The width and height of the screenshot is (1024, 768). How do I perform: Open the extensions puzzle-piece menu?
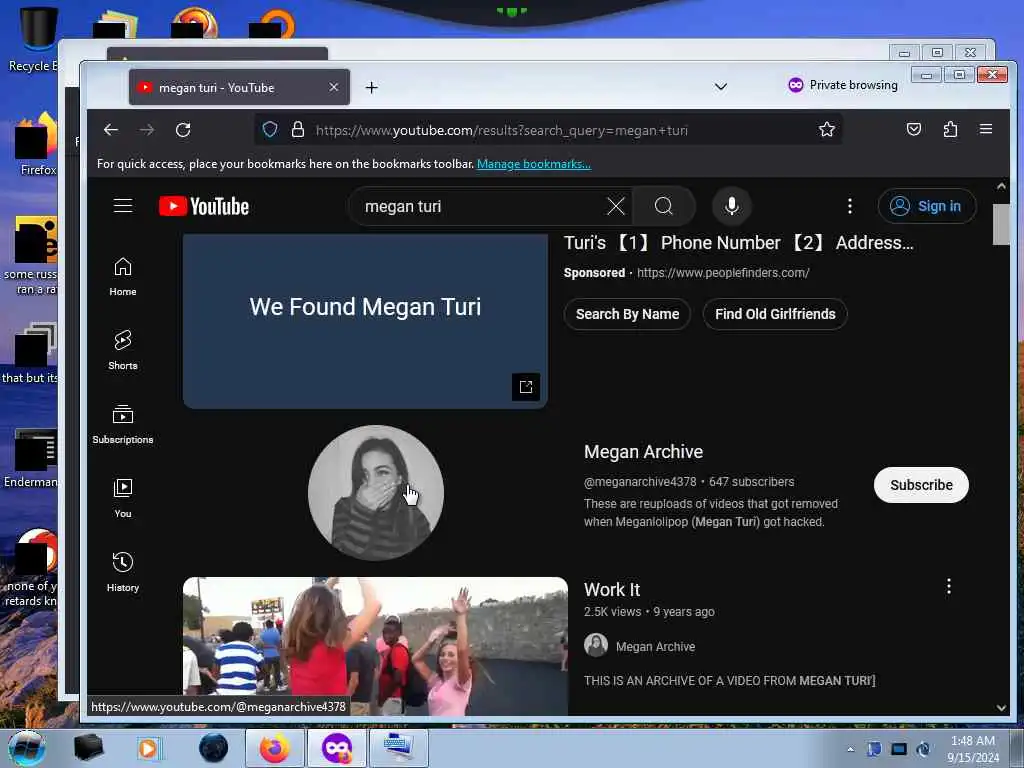coord(950,129)
